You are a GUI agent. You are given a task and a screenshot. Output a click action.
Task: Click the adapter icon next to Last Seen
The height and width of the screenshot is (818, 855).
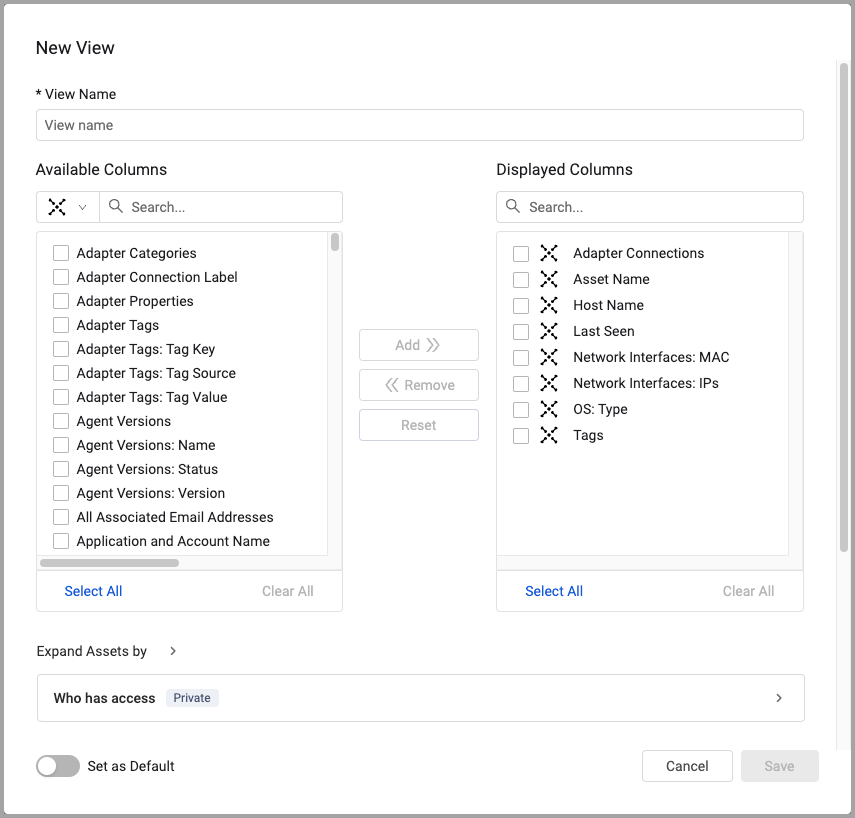549,331
